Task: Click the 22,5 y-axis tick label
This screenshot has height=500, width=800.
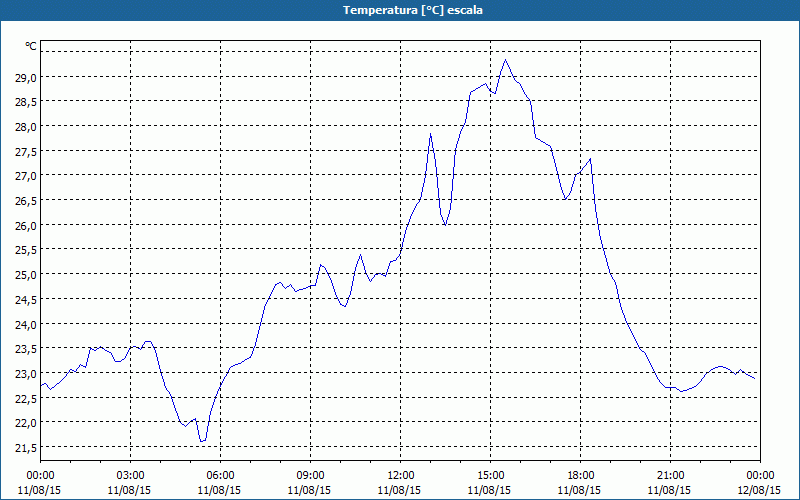Action: coord(28,398)
